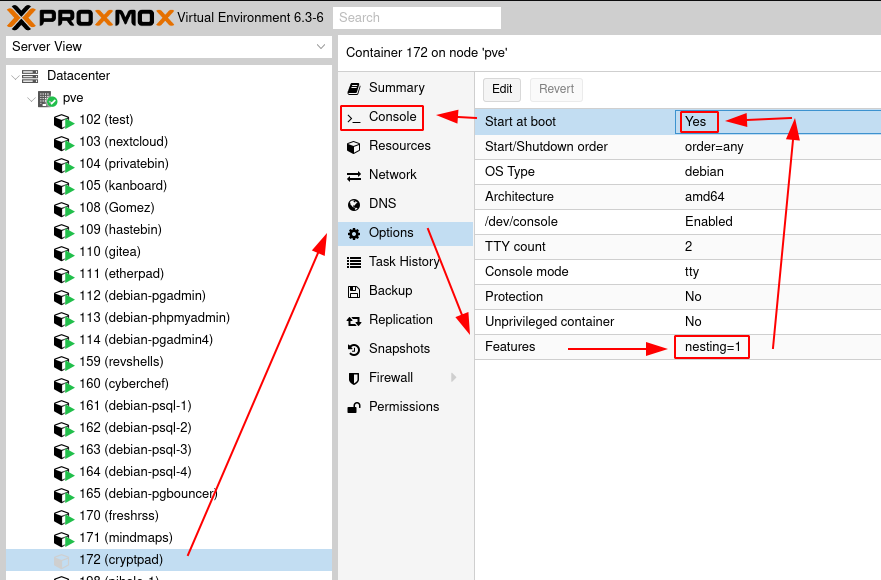Click the Resources cube icon
The image size is (881, 580).
[353, 147]
